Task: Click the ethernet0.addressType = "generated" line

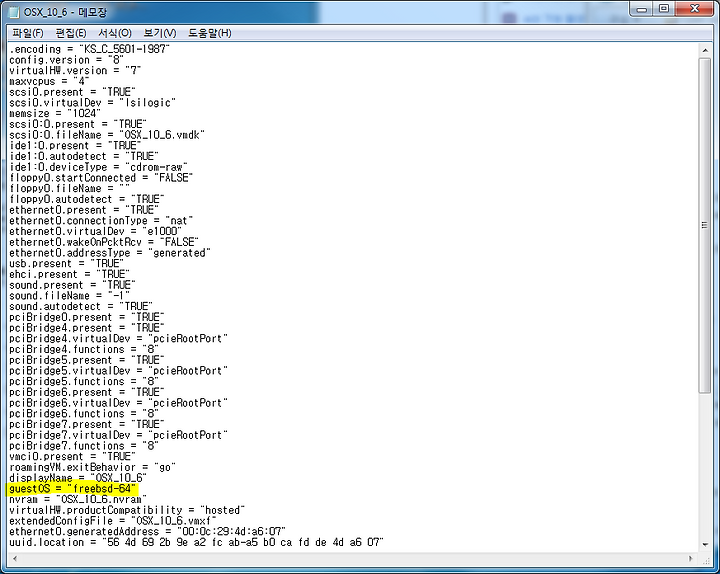Action: click(x=109, y=253)
